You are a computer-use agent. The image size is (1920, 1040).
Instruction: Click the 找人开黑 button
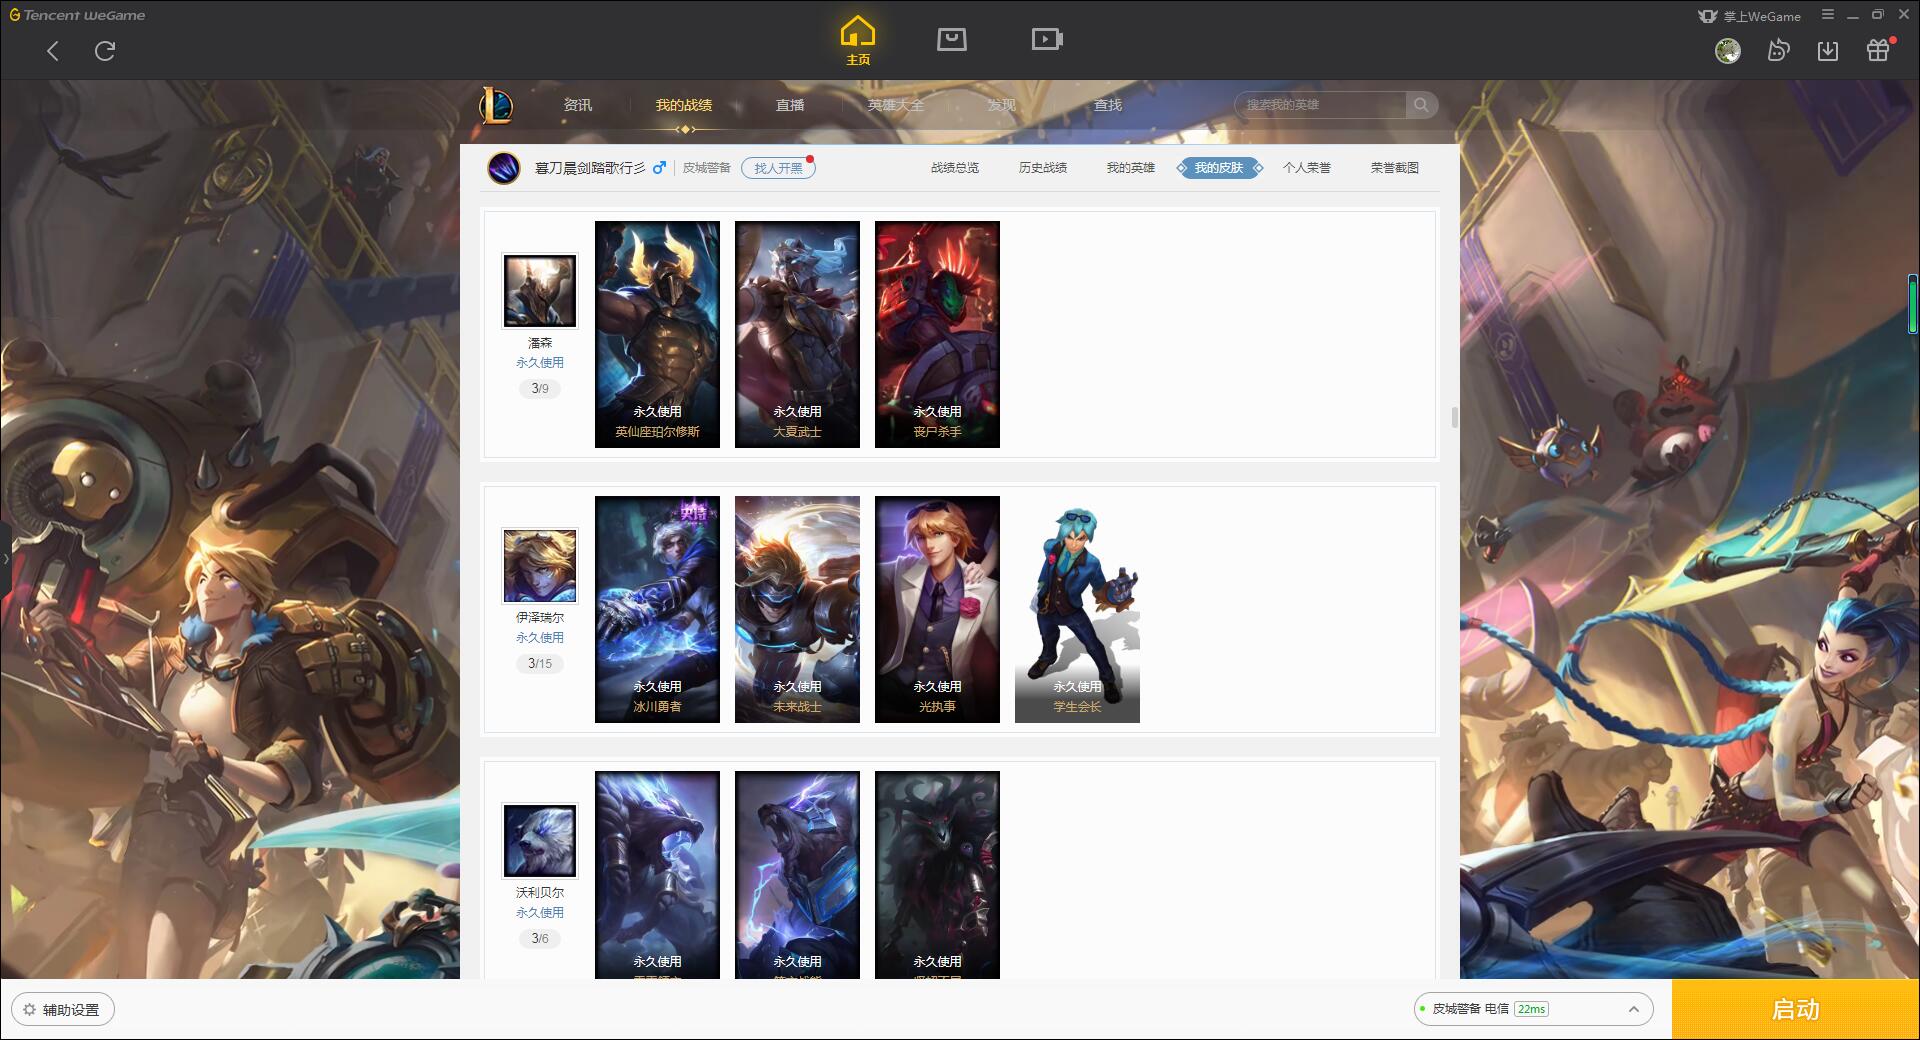[778, 168]
